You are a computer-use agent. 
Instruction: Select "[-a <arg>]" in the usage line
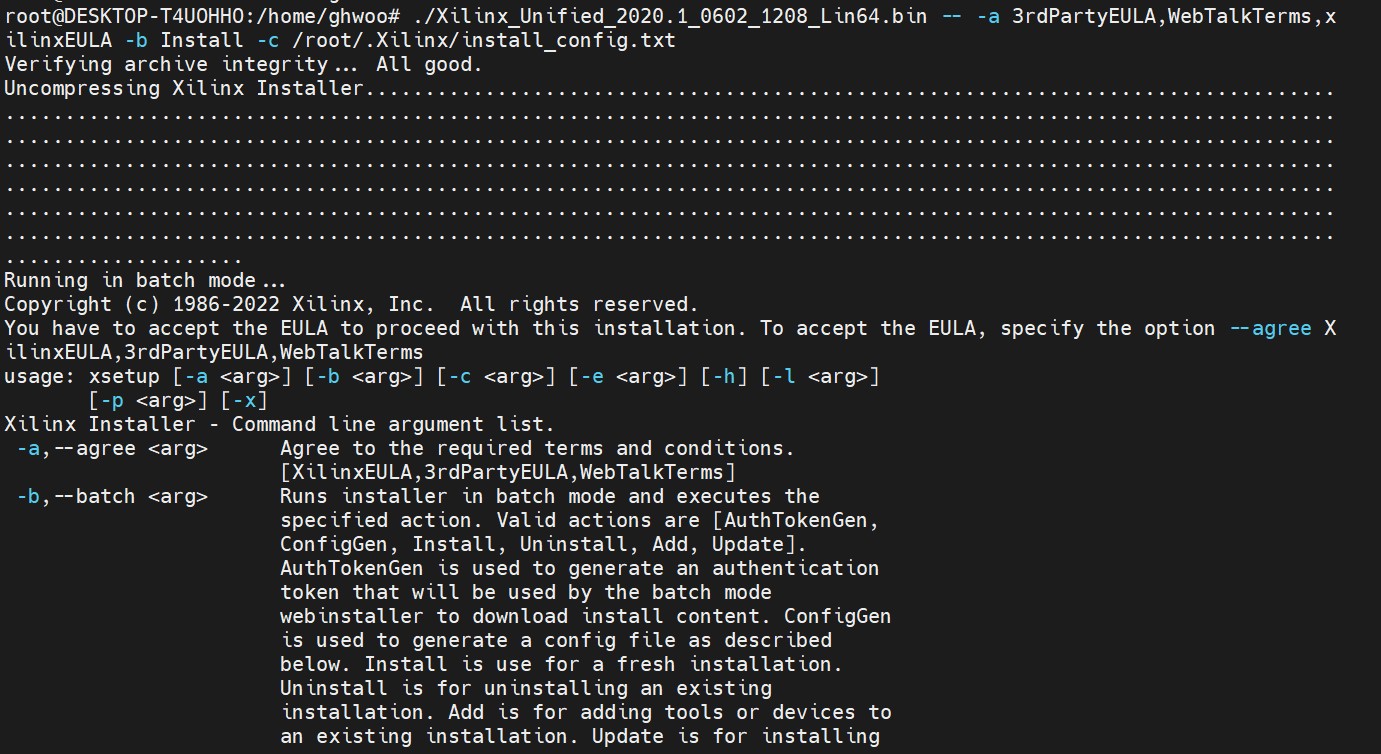[x=233, y=377]
